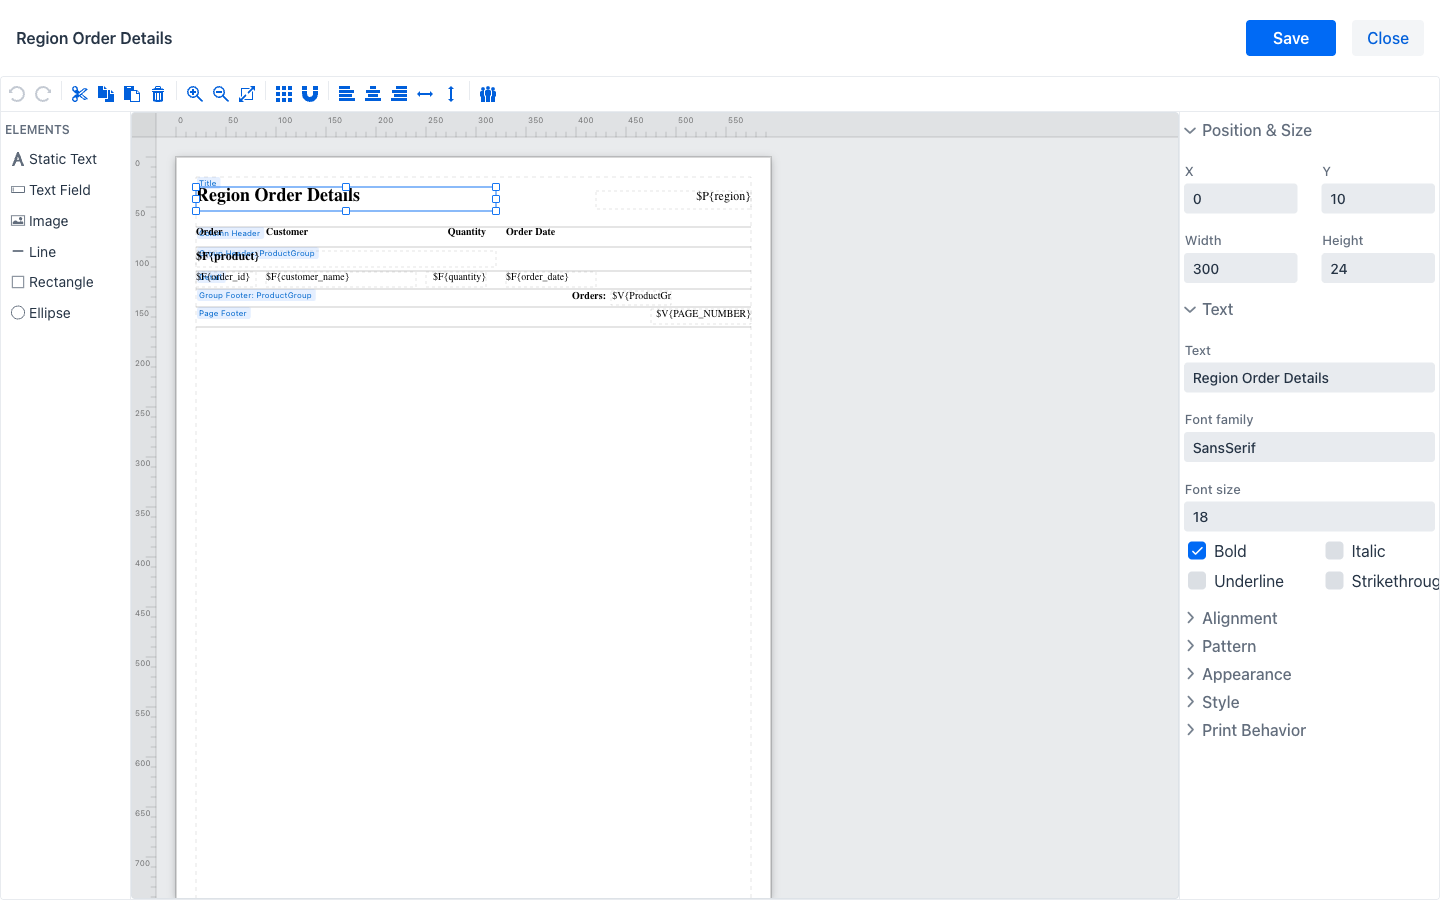The height and width of the screenshot is (900, 1440).
Task: Select the $F{order_date} detail field
Action: coord(550,278)
